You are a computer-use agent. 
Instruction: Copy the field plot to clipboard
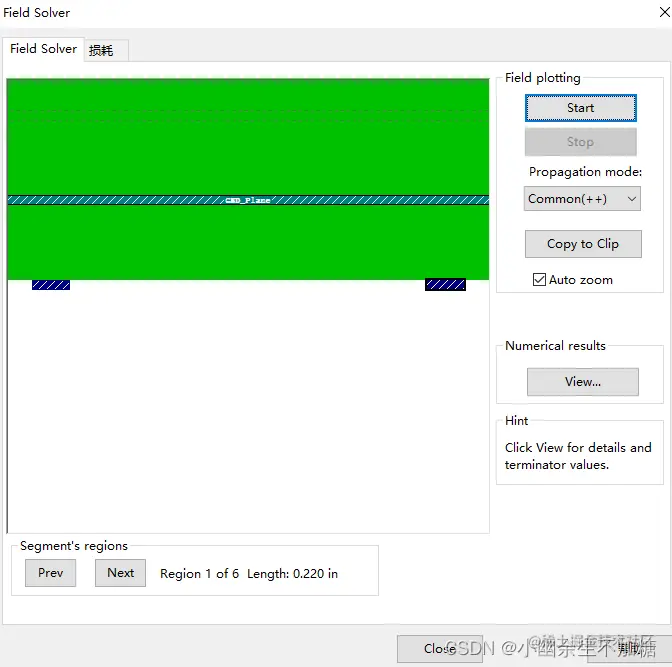583,244
